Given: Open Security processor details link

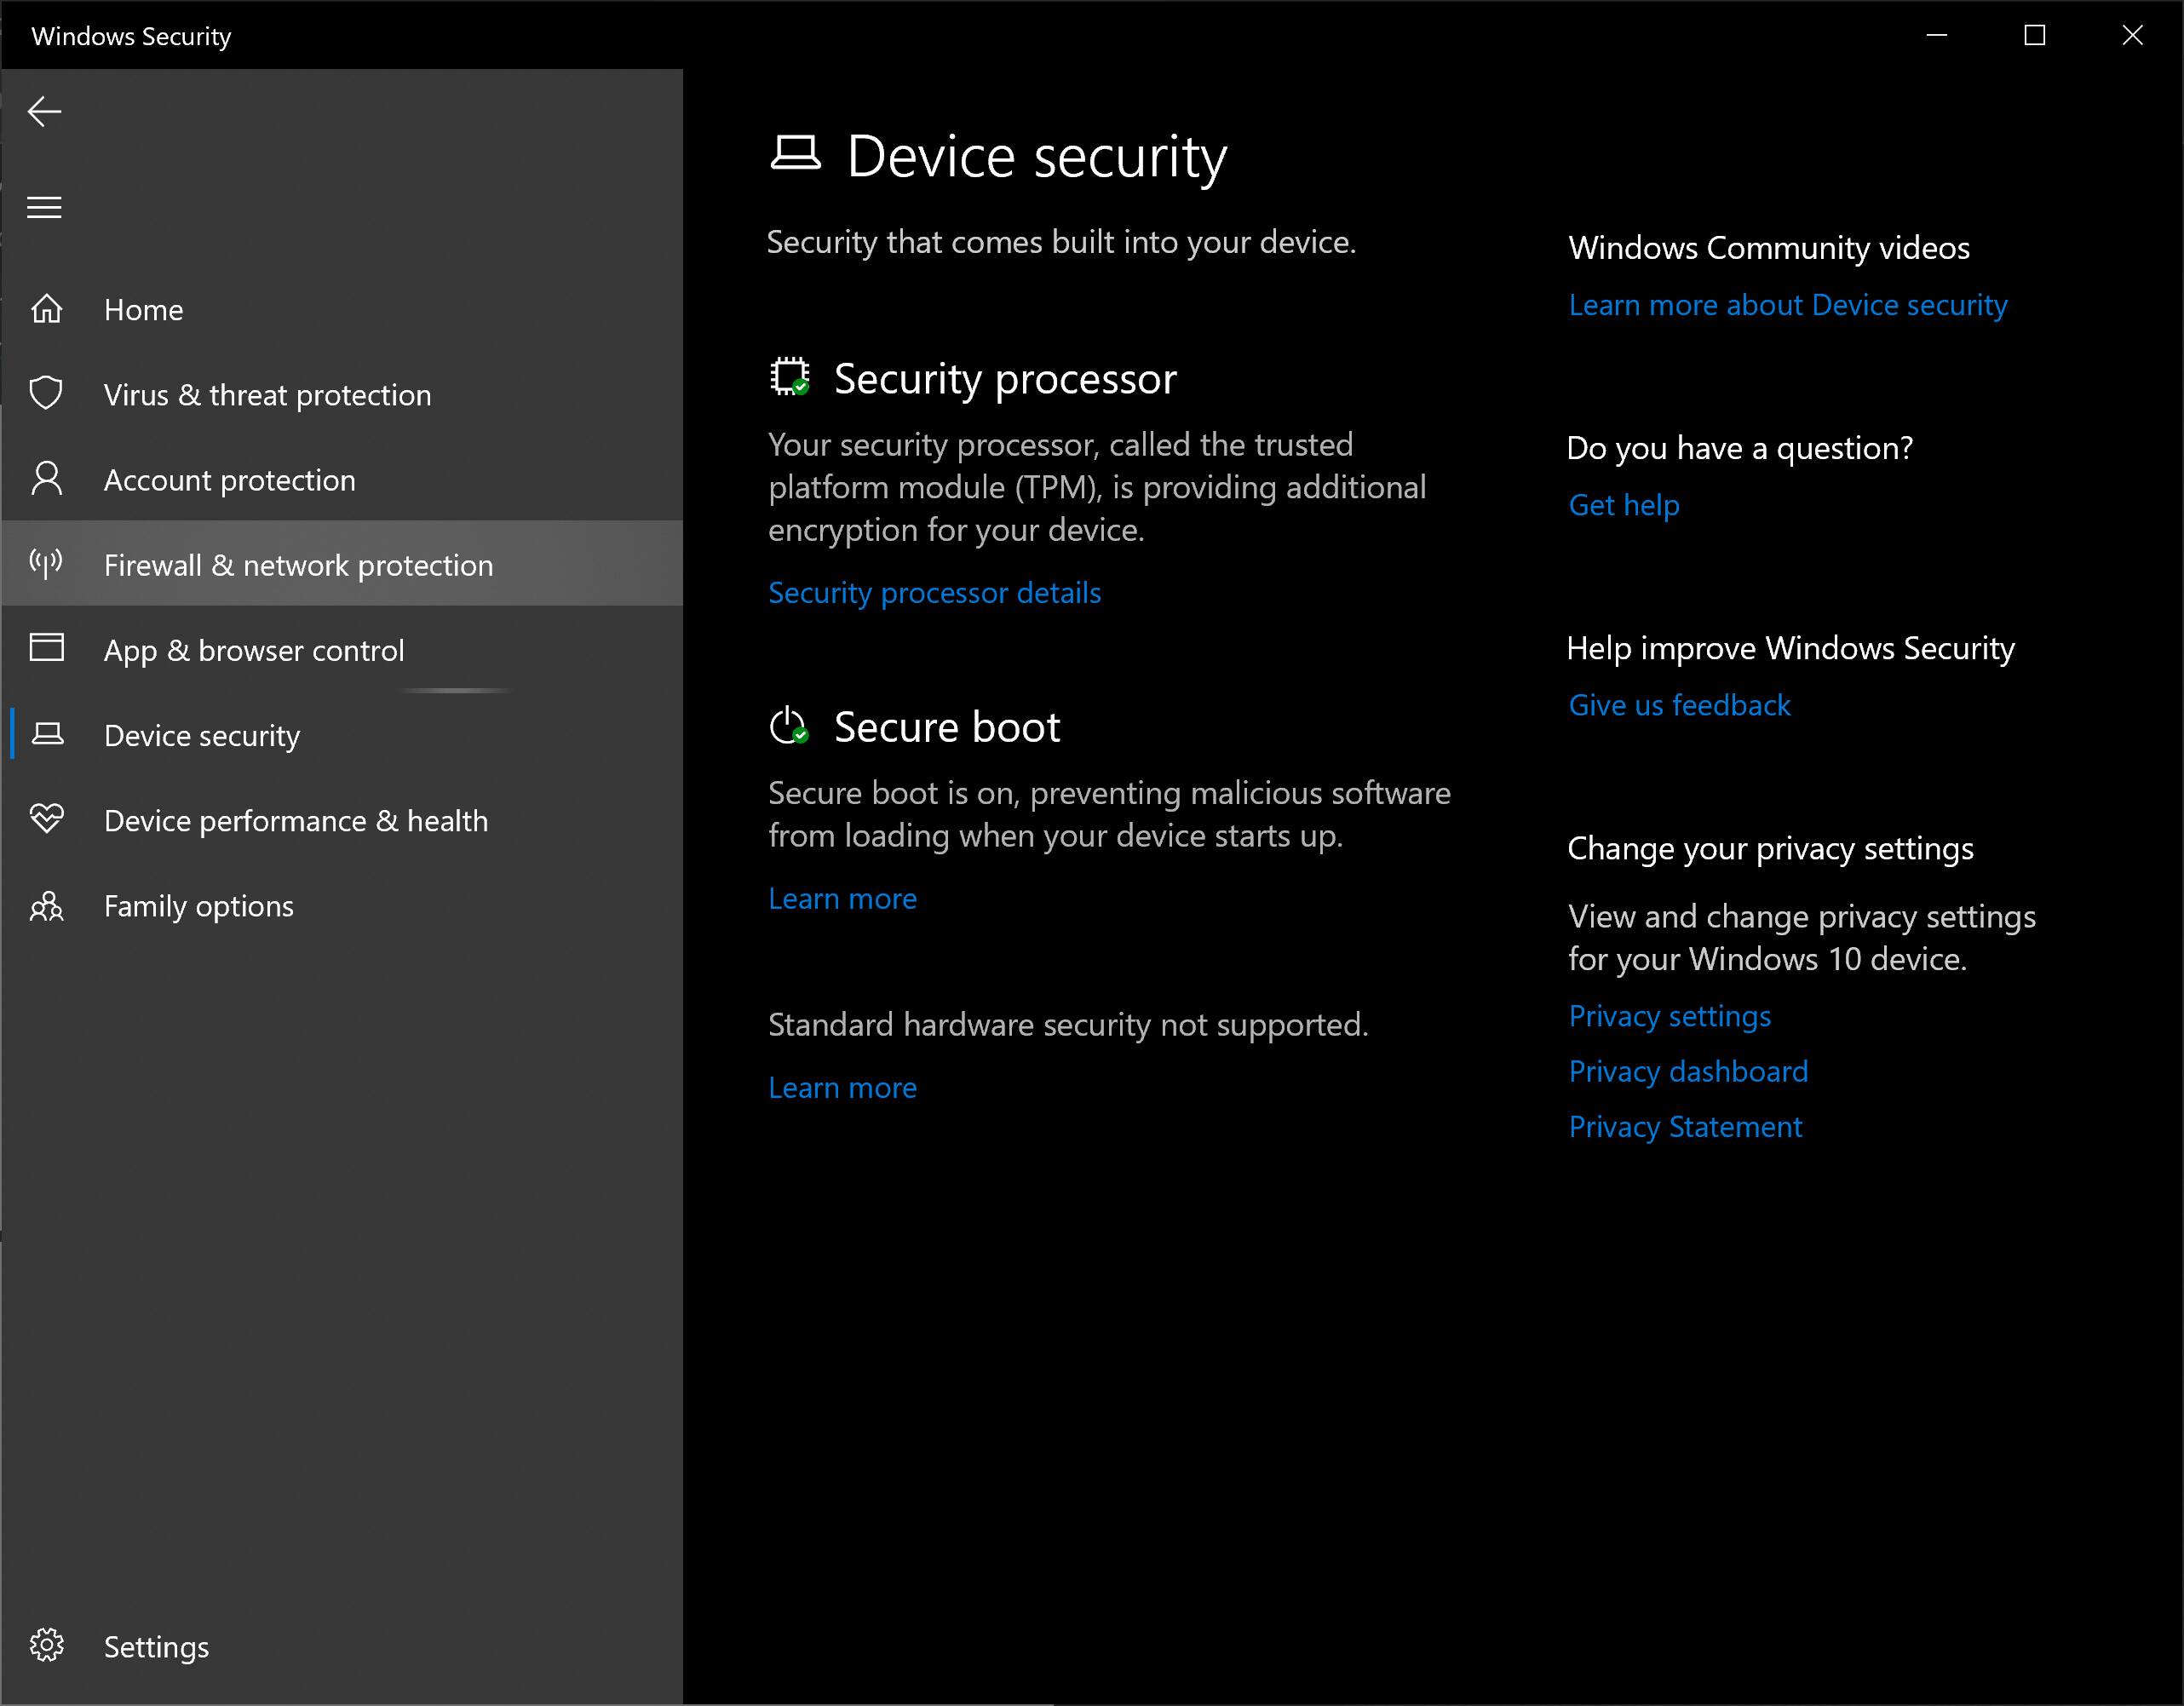Looking at the screenshot, I should click(934, 593).
